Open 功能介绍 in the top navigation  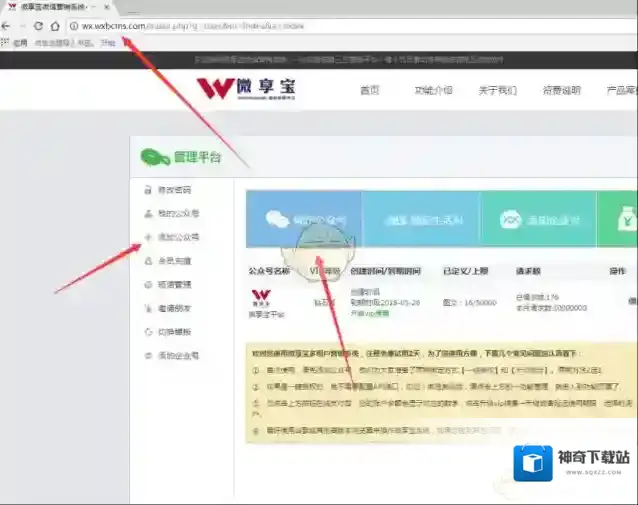433,90
